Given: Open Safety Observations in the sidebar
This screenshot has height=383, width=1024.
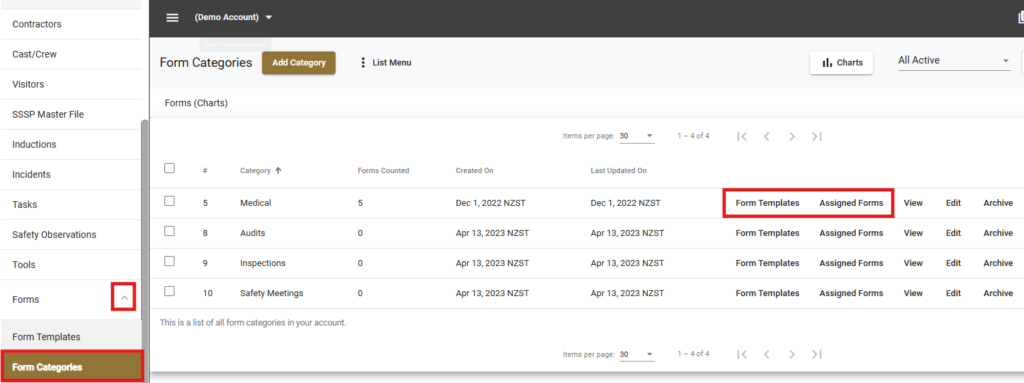Looking at the screenshot, I should (71, 235).
